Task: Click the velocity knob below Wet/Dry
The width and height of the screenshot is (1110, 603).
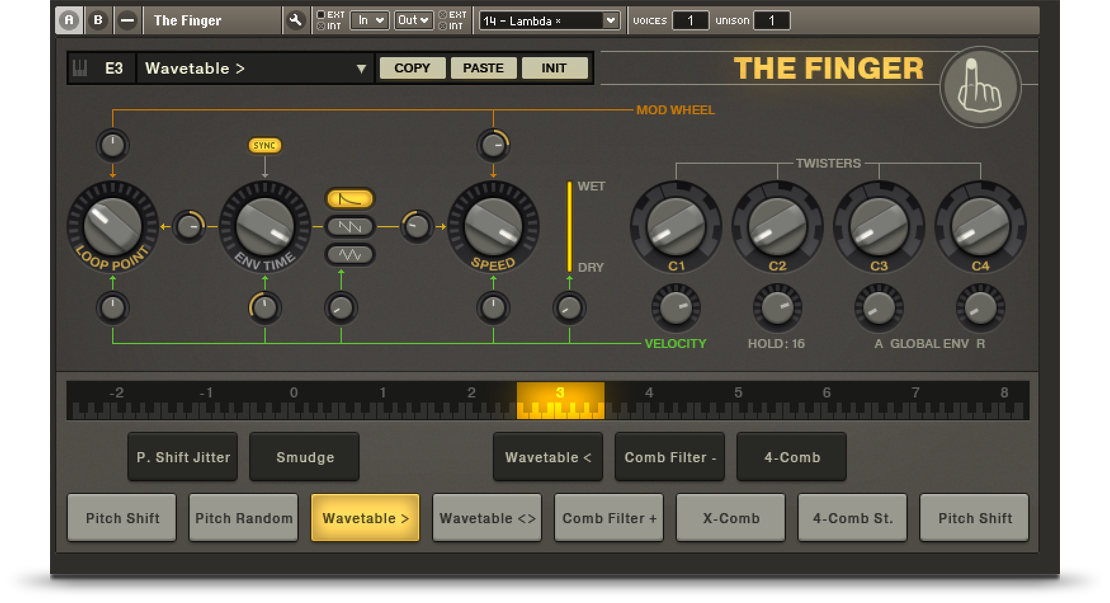Action: tap(569, 308)
